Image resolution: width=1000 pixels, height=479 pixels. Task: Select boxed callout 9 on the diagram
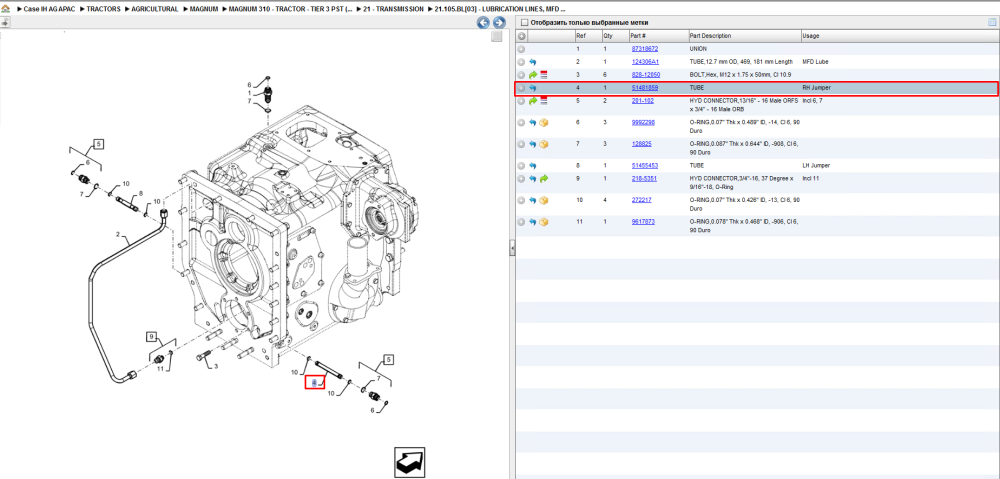(152, 336)
